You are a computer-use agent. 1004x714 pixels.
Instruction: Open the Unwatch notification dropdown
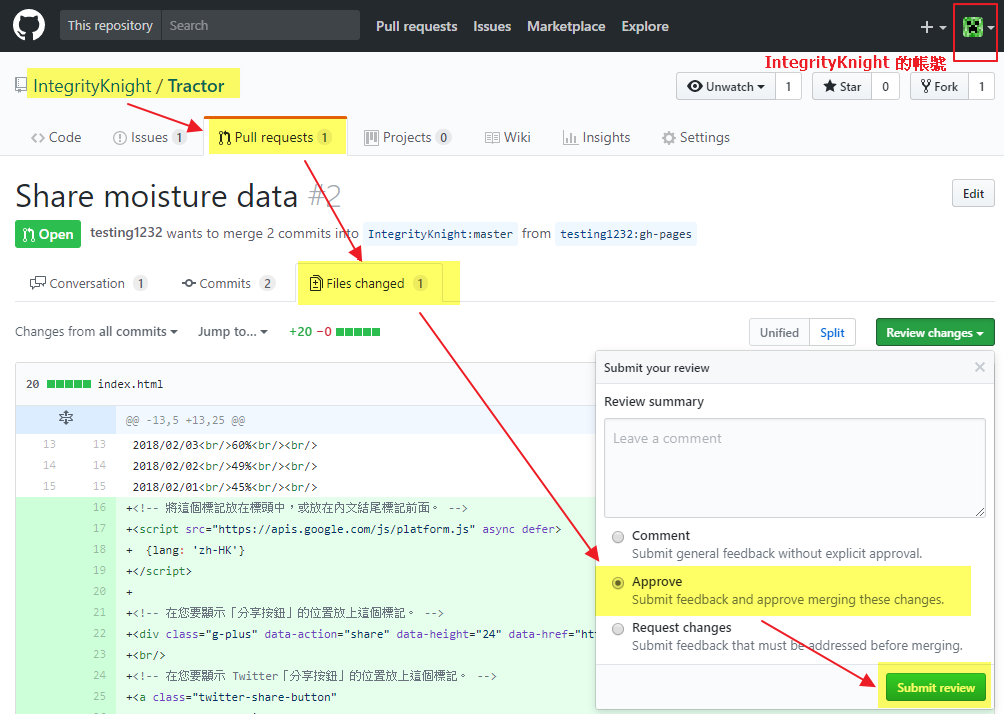[725, 86]
